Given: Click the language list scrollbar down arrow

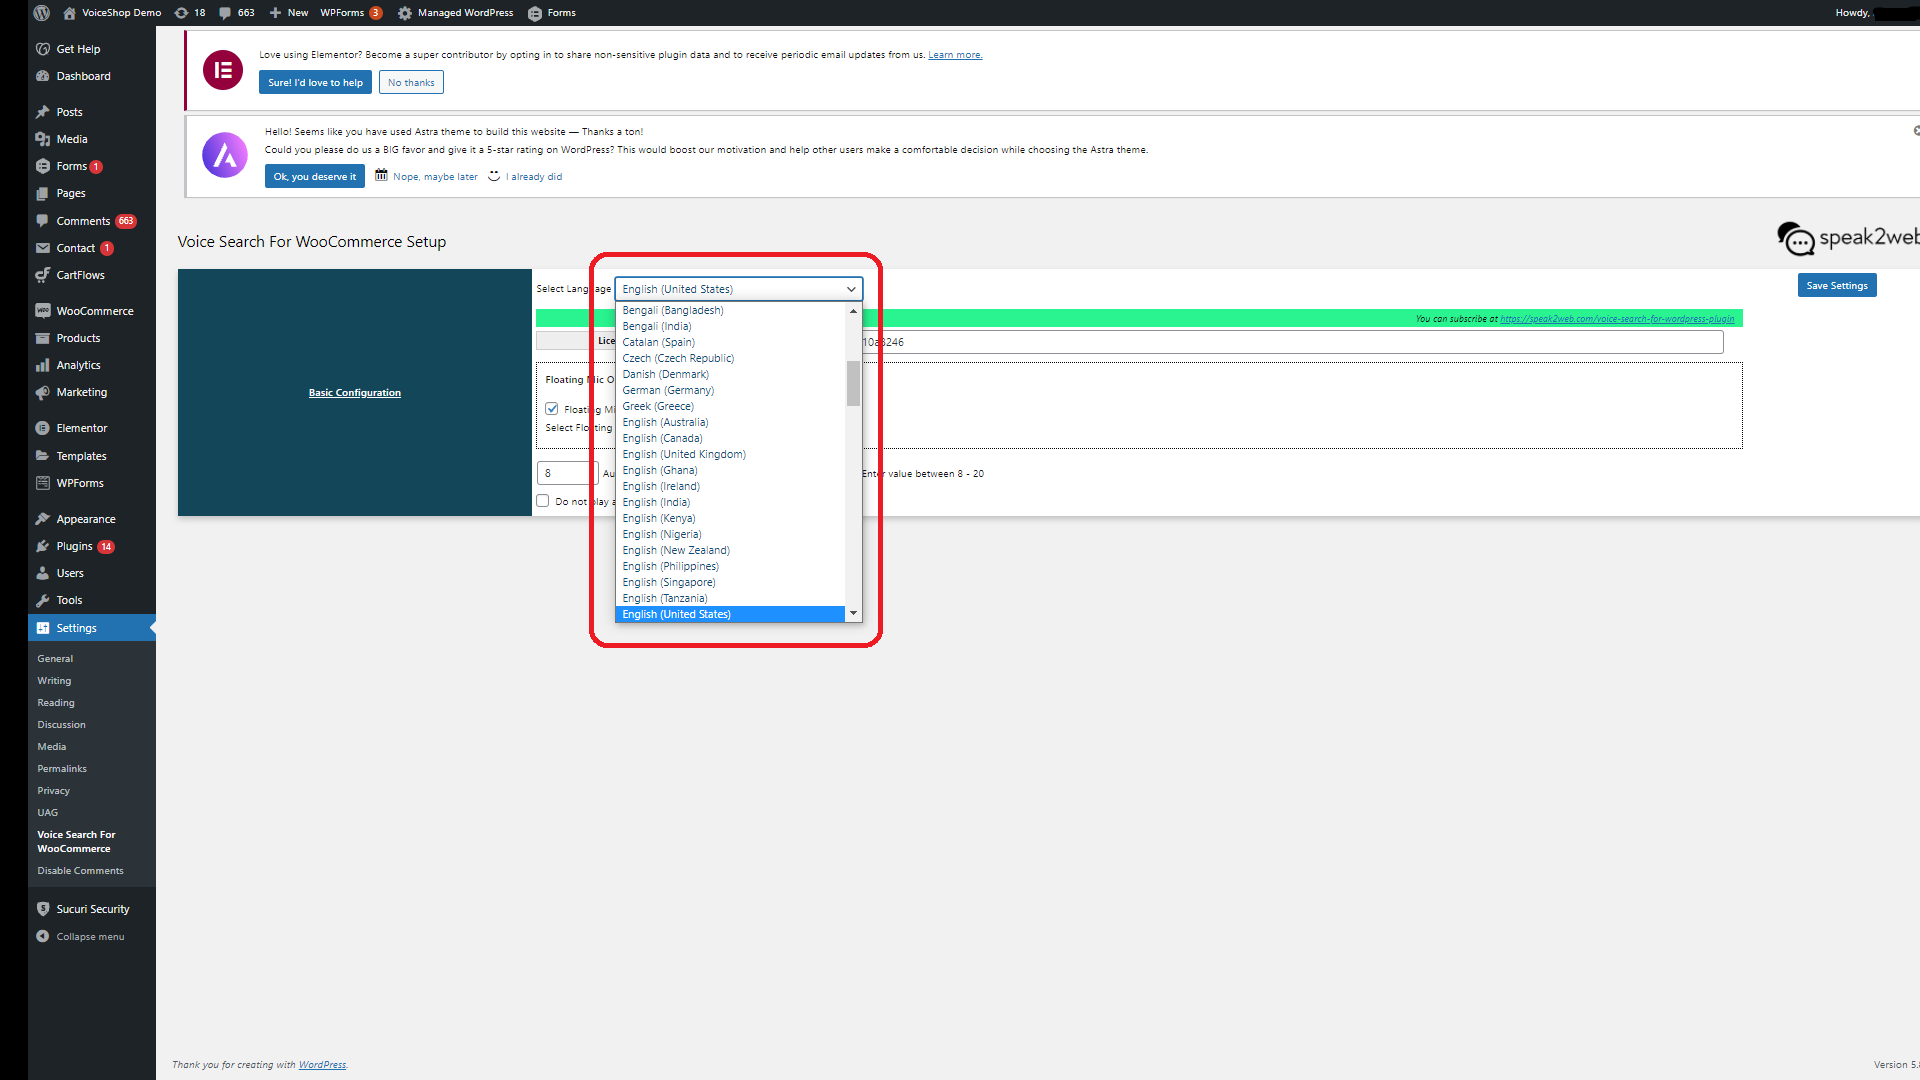Looking at the screenshot, I should click(853, 613).
